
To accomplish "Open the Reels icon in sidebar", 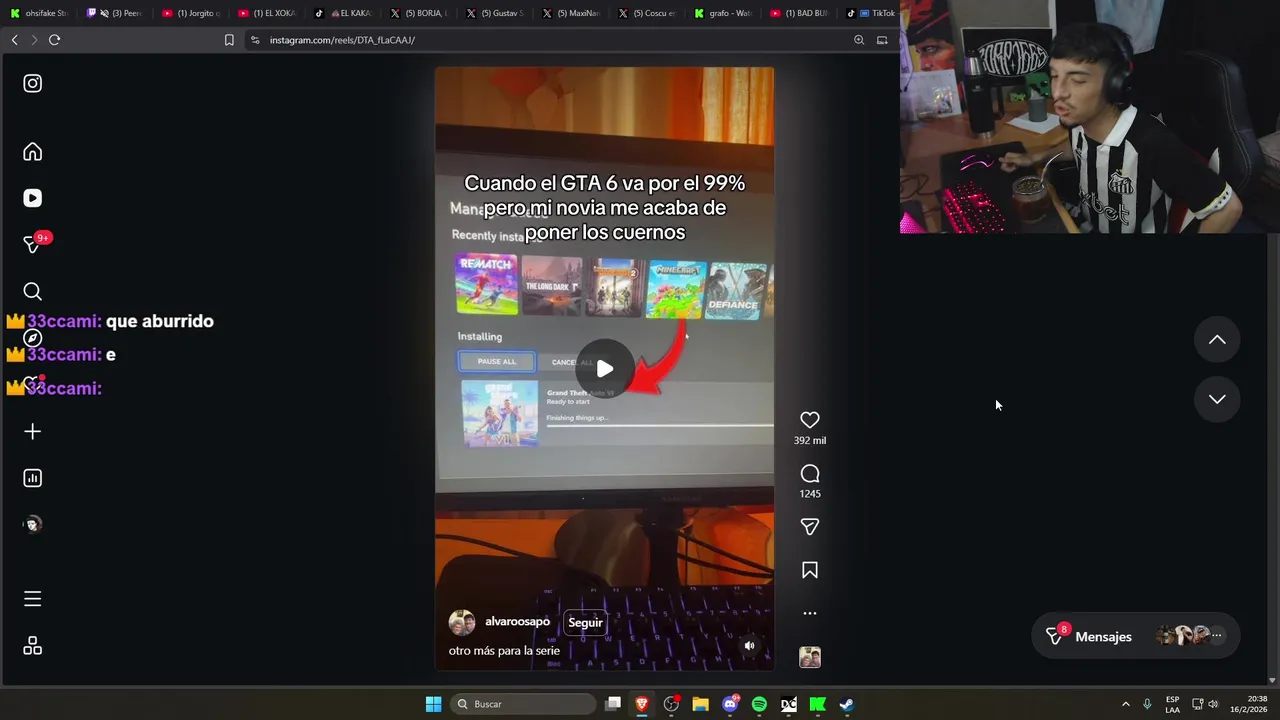I will [33, 198].
